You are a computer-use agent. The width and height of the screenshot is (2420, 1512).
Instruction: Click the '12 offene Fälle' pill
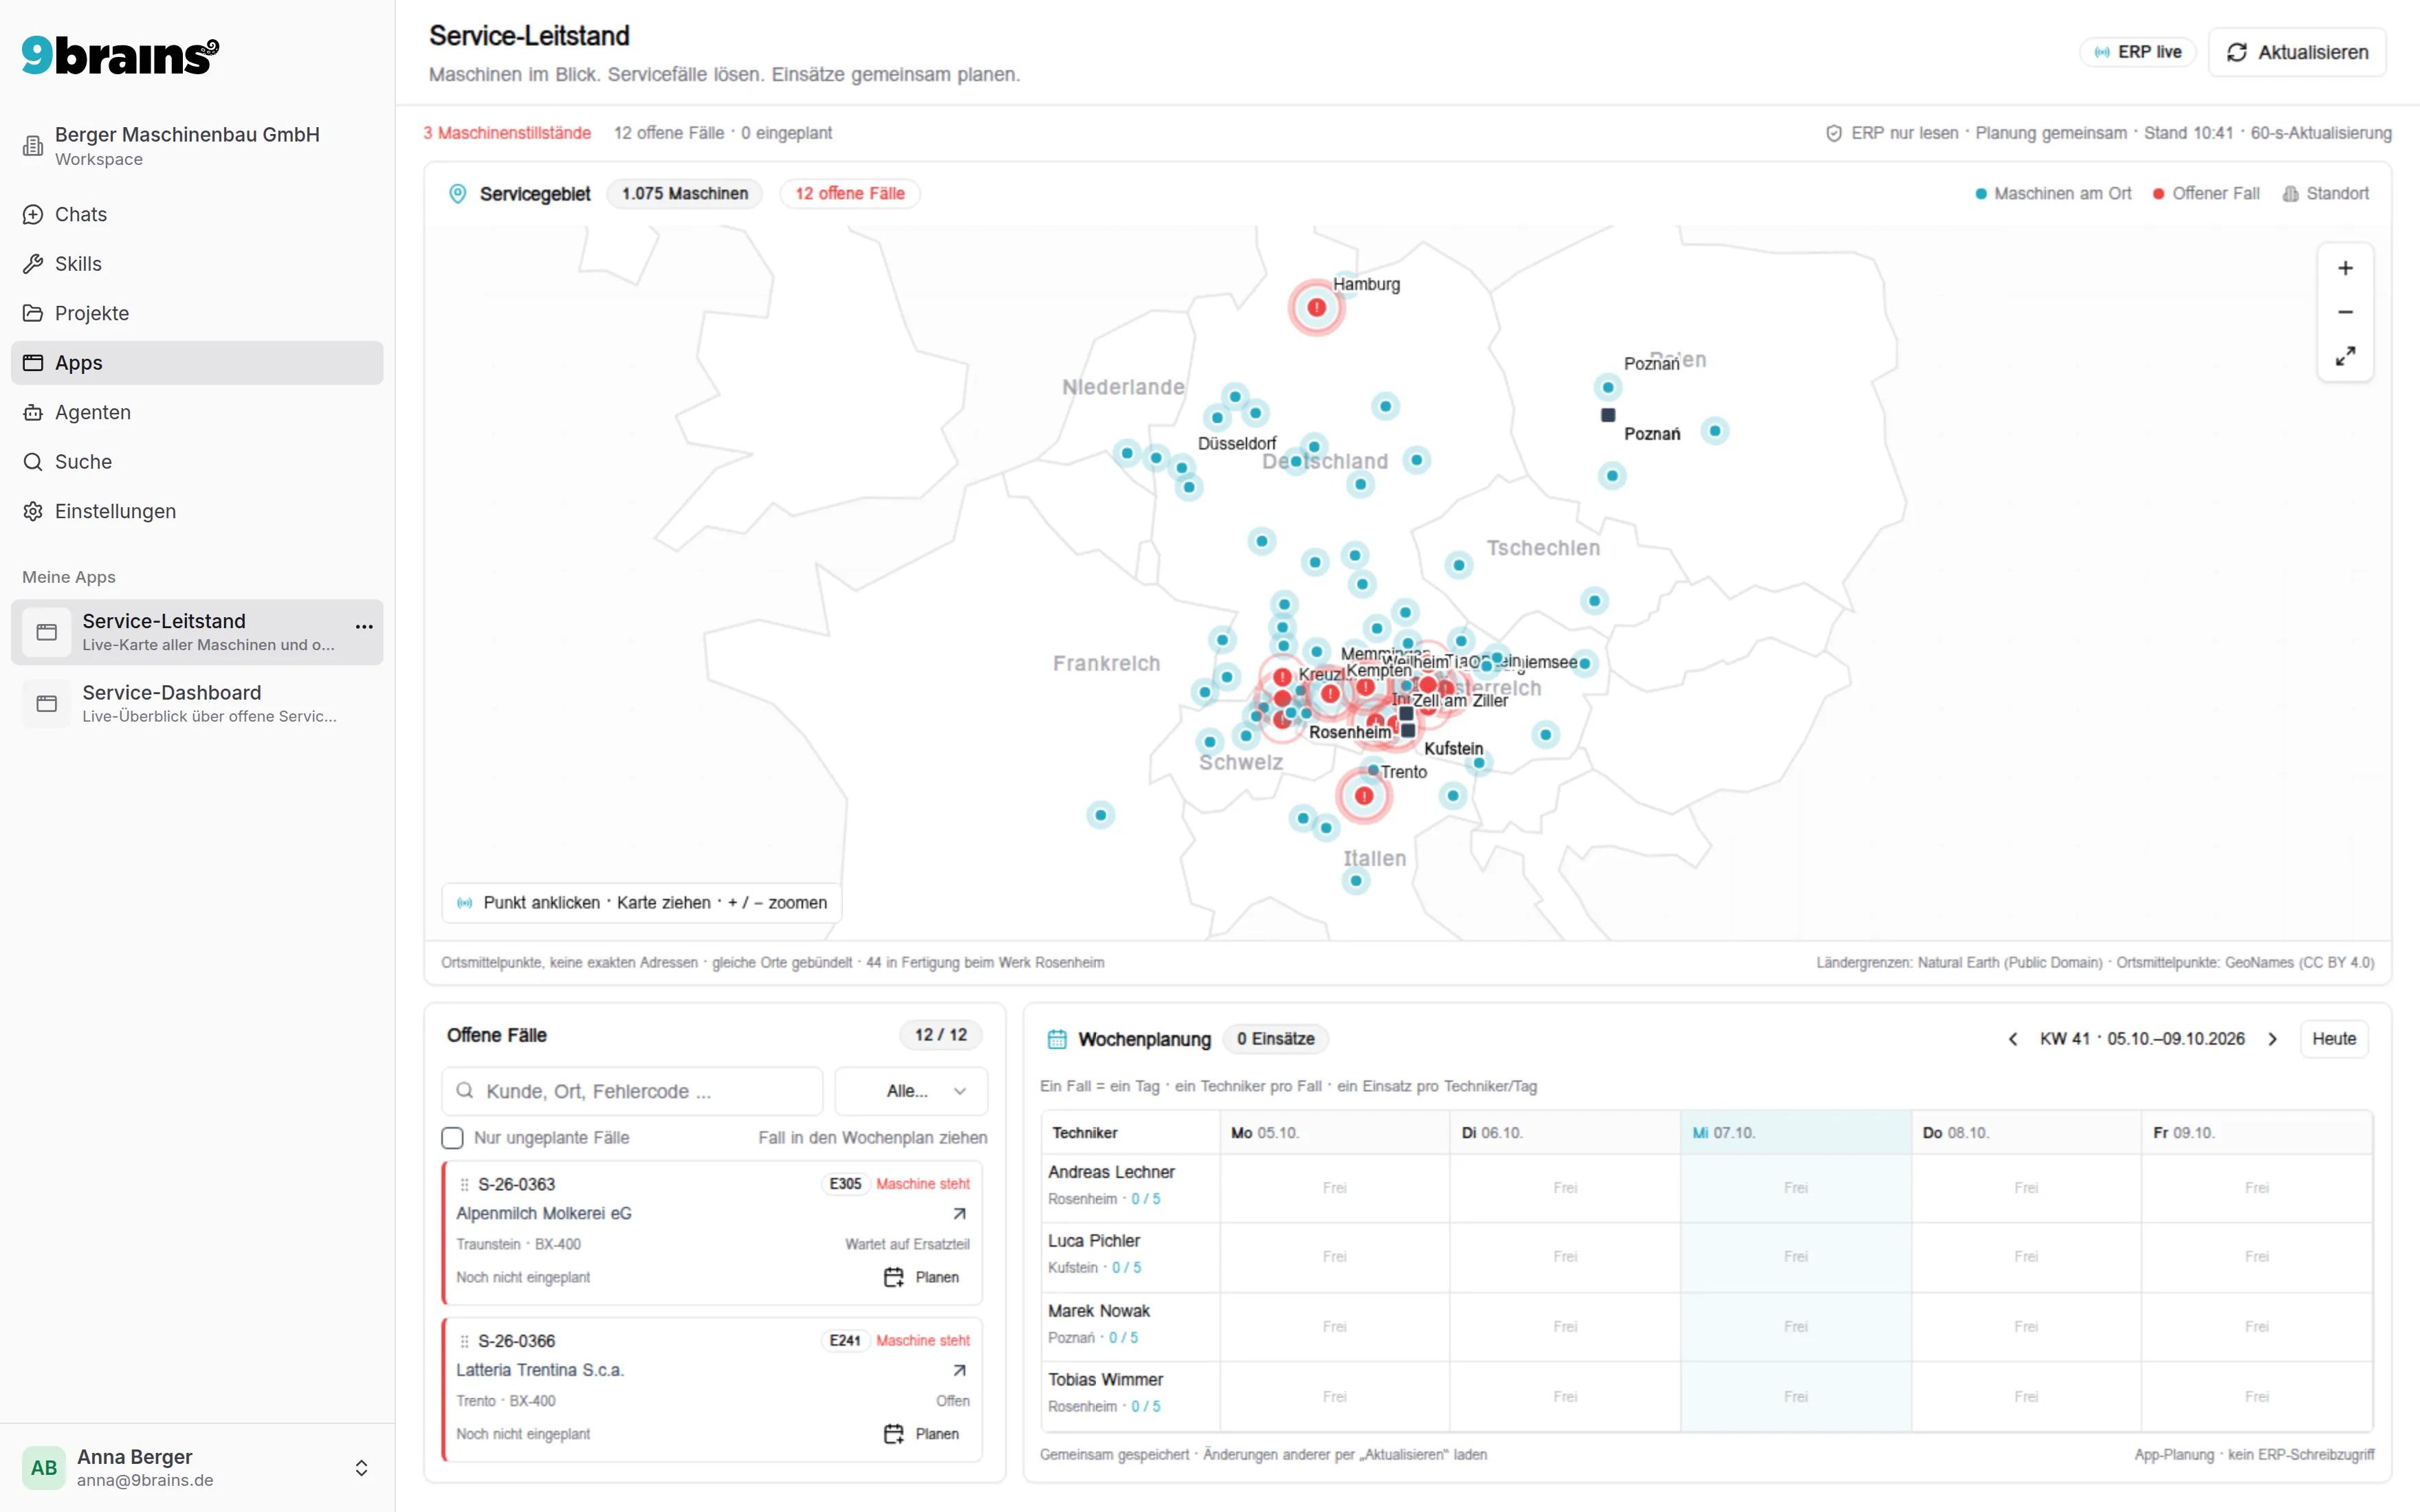[850, 194]
